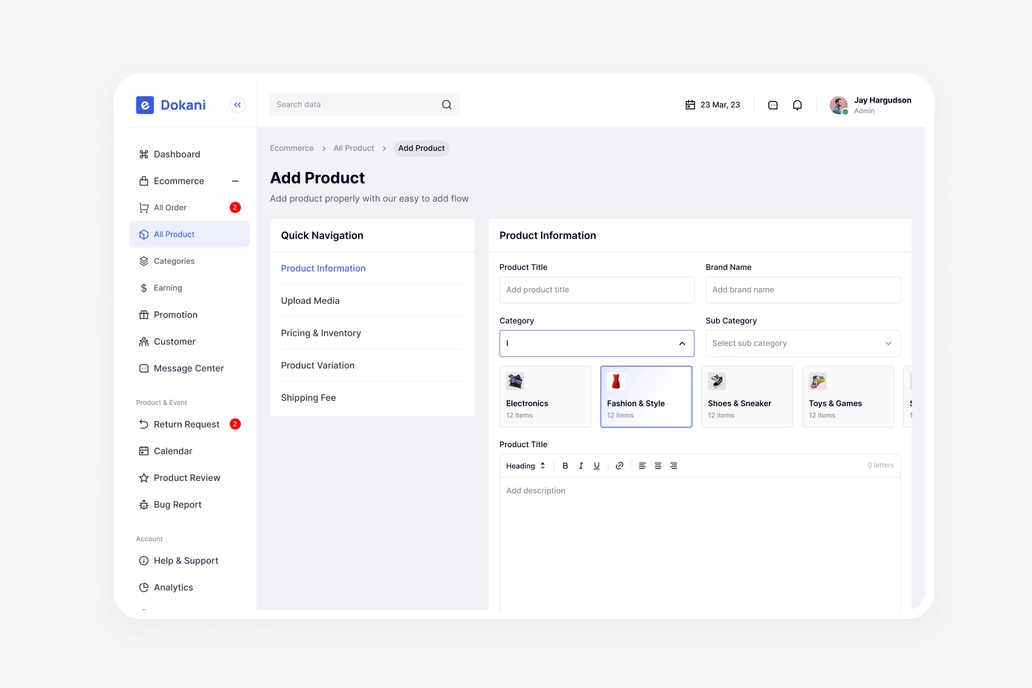Screen dimensions: 1032x688
Task: Click the search magnifier icon
Action: (x=446, y=105)
